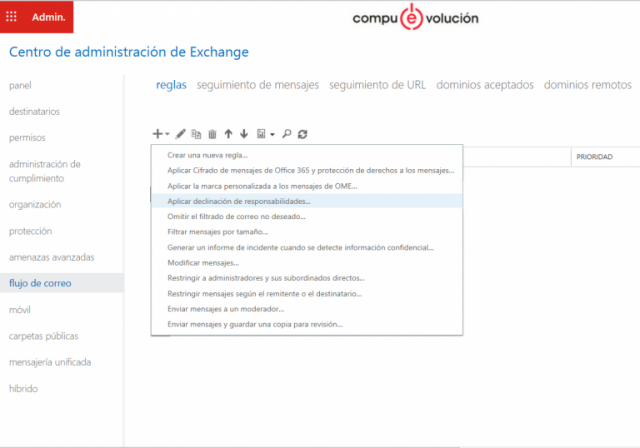Select 'Crear una nueva regla...' menu entry
The width and height of the screenshot is (640, 448).
point(208,155)
